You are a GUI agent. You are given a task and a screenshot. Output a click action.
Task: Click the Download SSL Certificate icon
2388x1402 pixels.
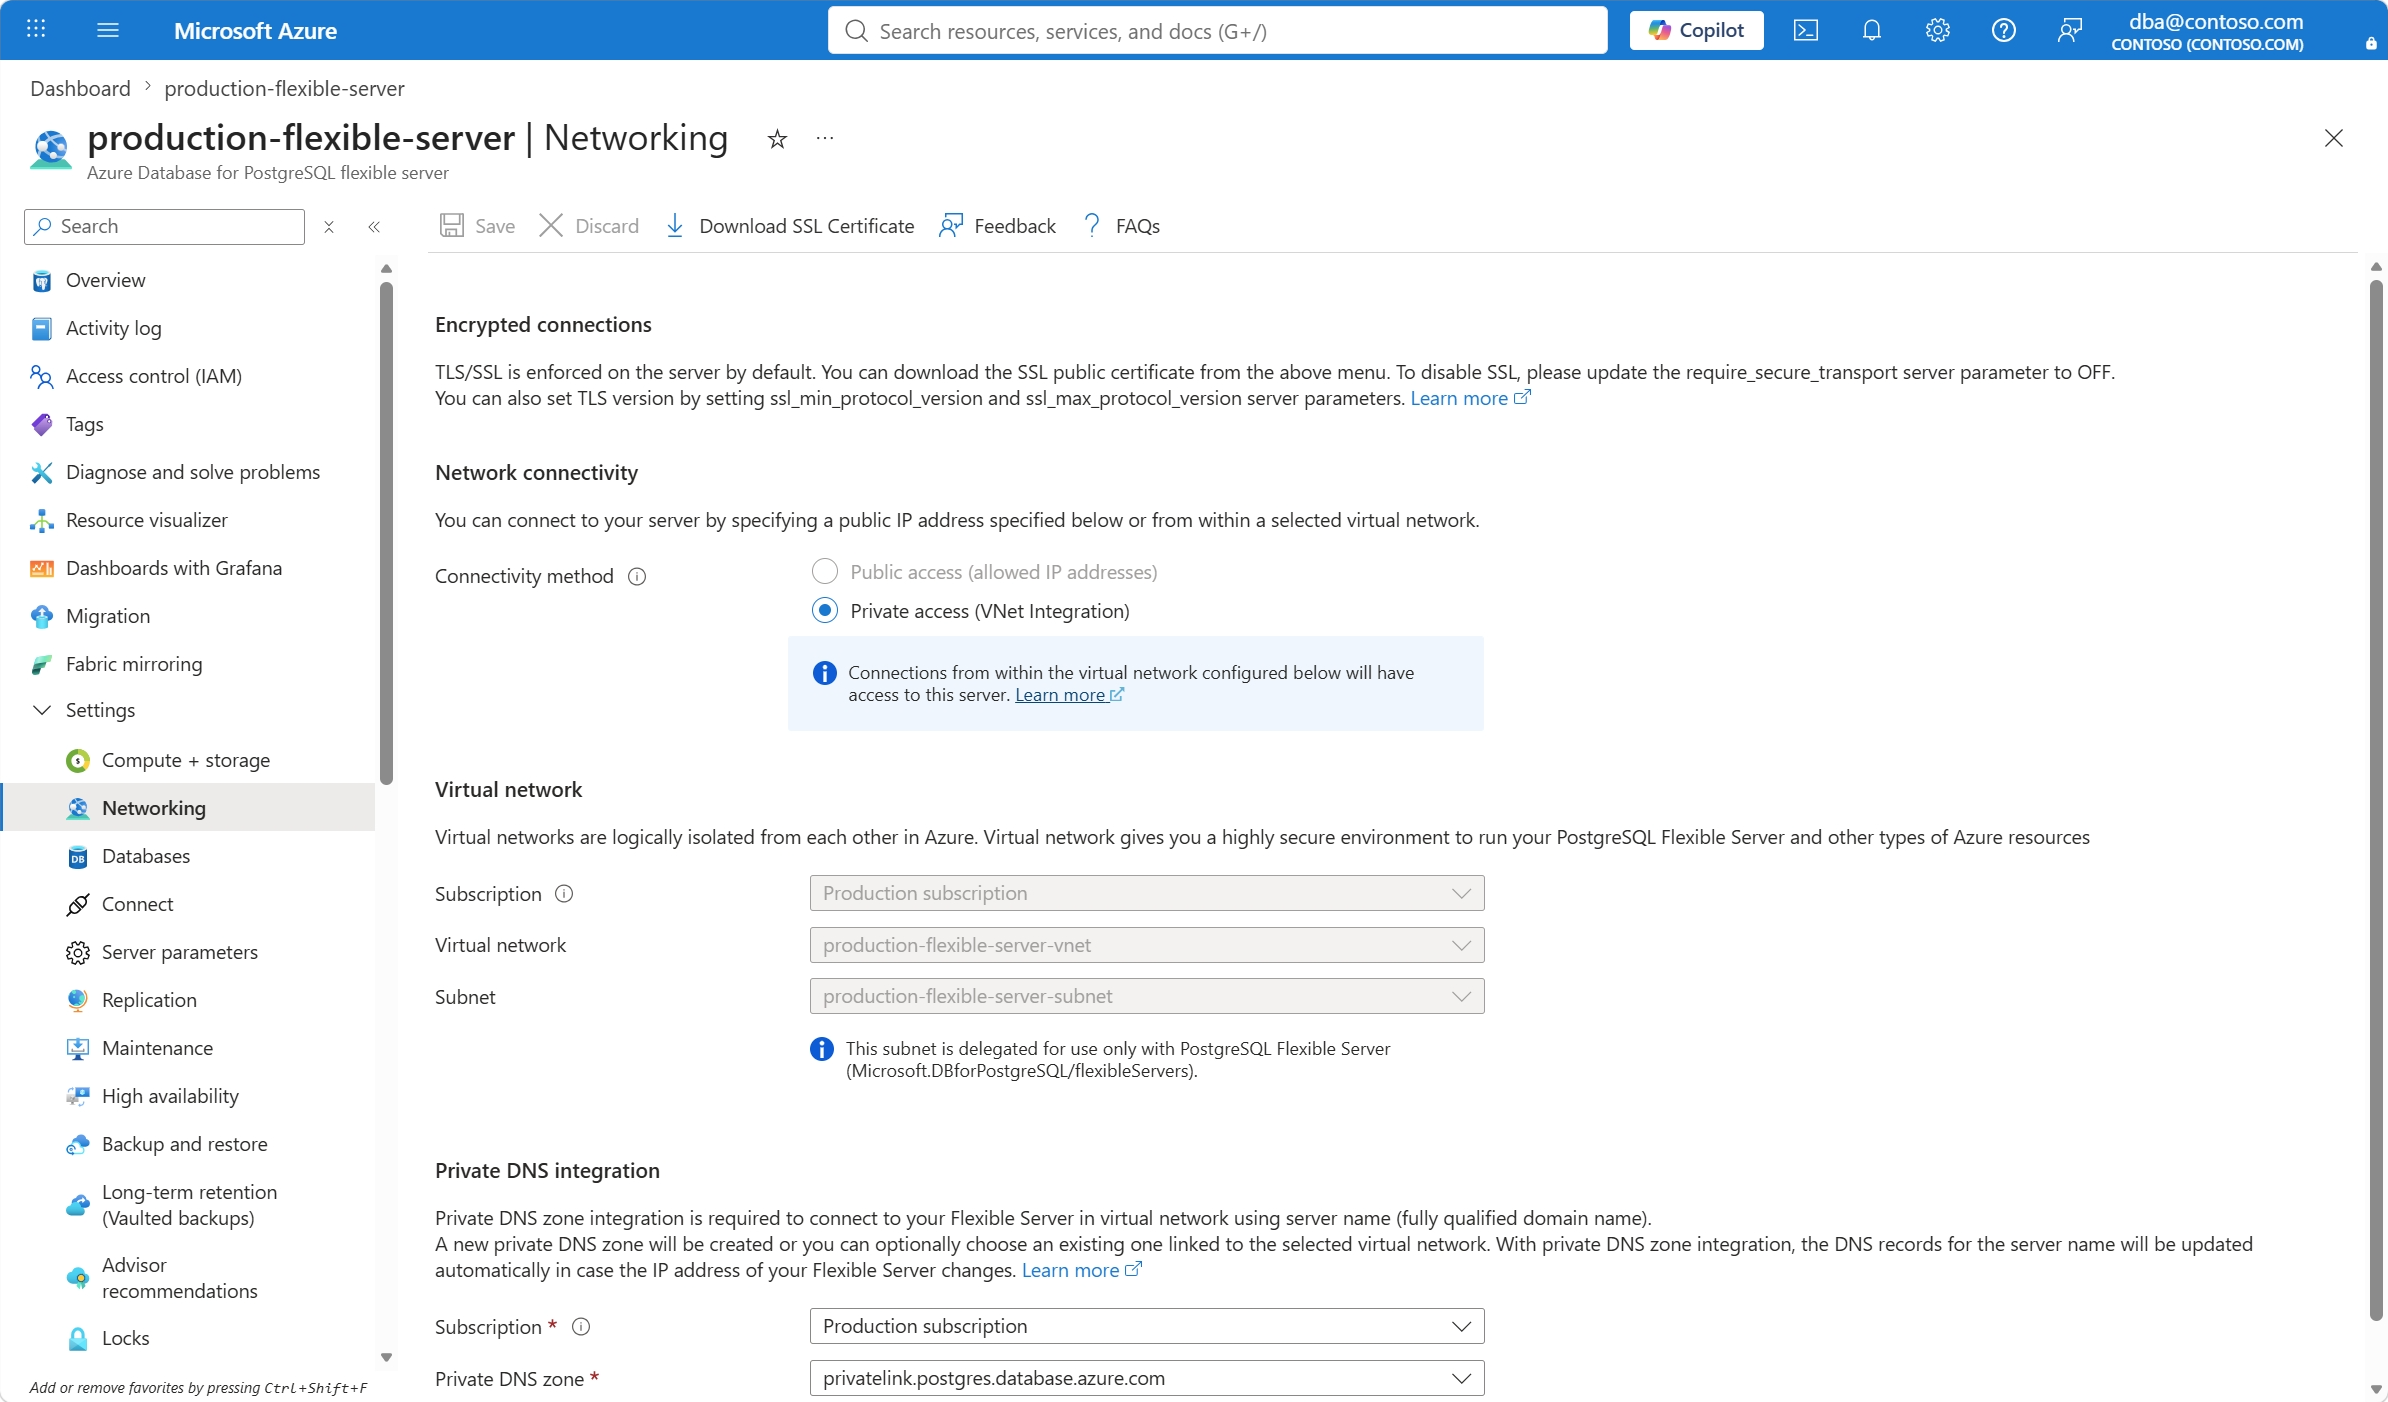(x=675, y=226)
